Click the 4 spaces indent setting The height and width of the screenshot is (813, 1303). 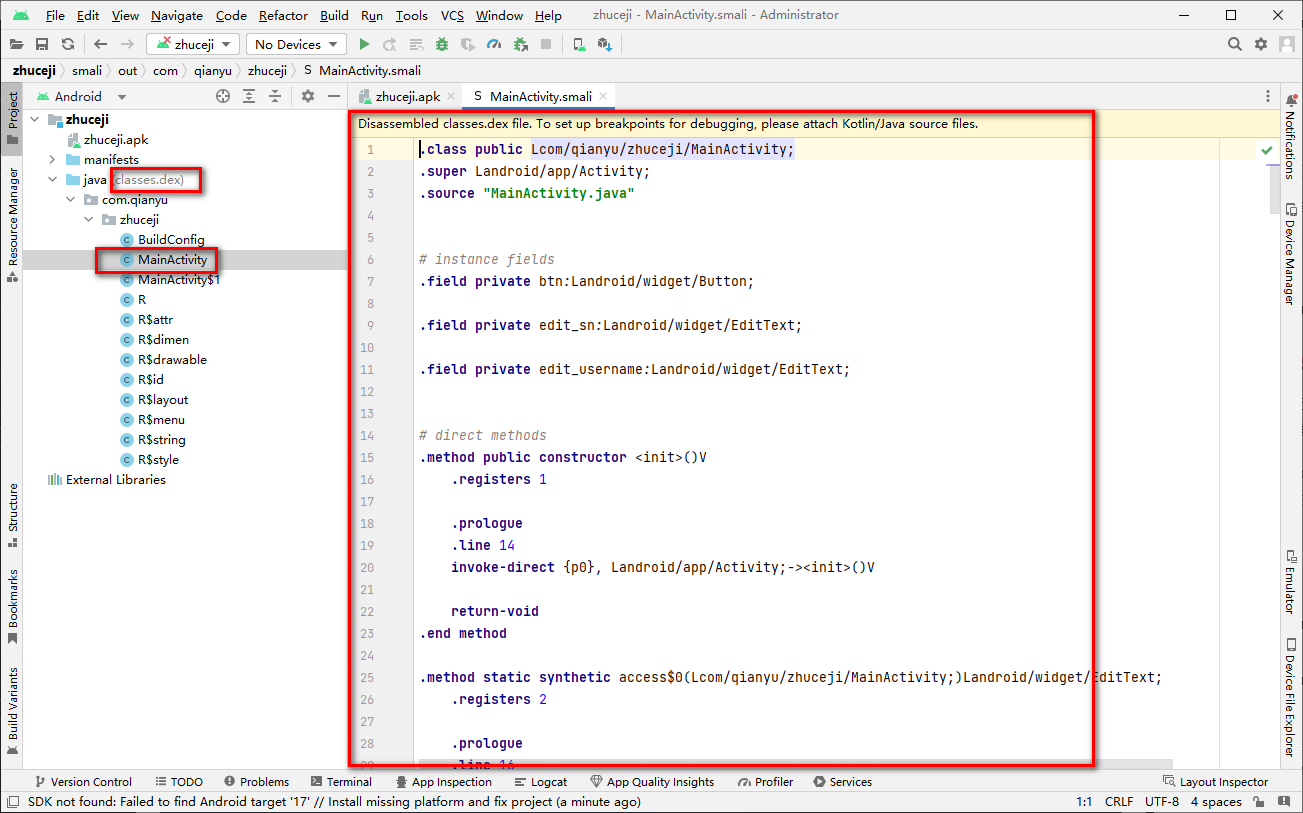(1216, 801)
